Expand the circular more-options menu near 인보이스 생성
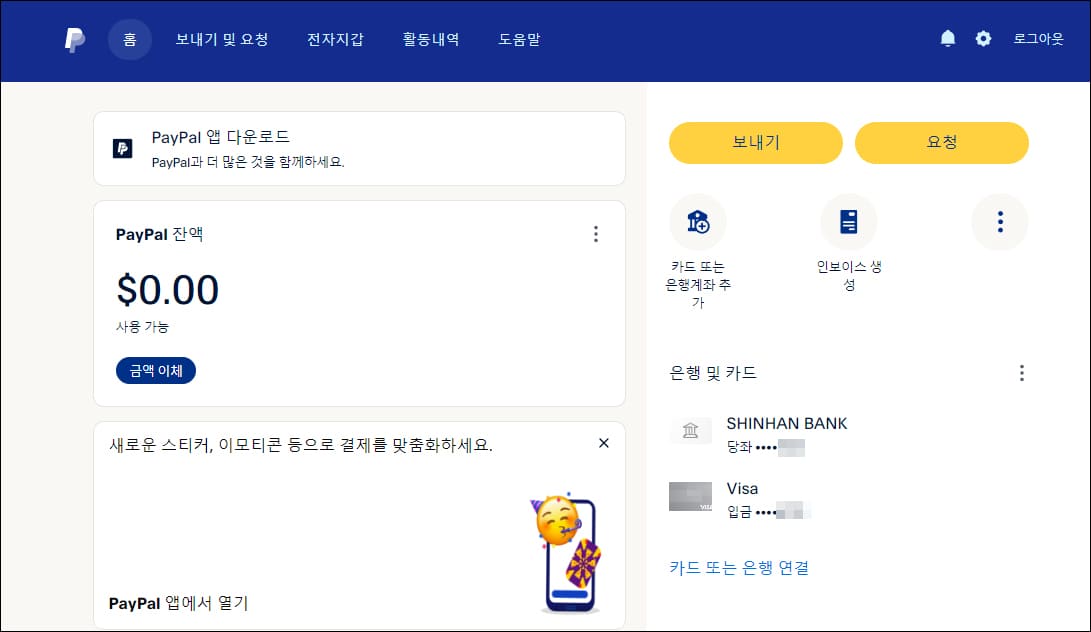Screen dimensions: 1091x632 [x=1000, y=222]
